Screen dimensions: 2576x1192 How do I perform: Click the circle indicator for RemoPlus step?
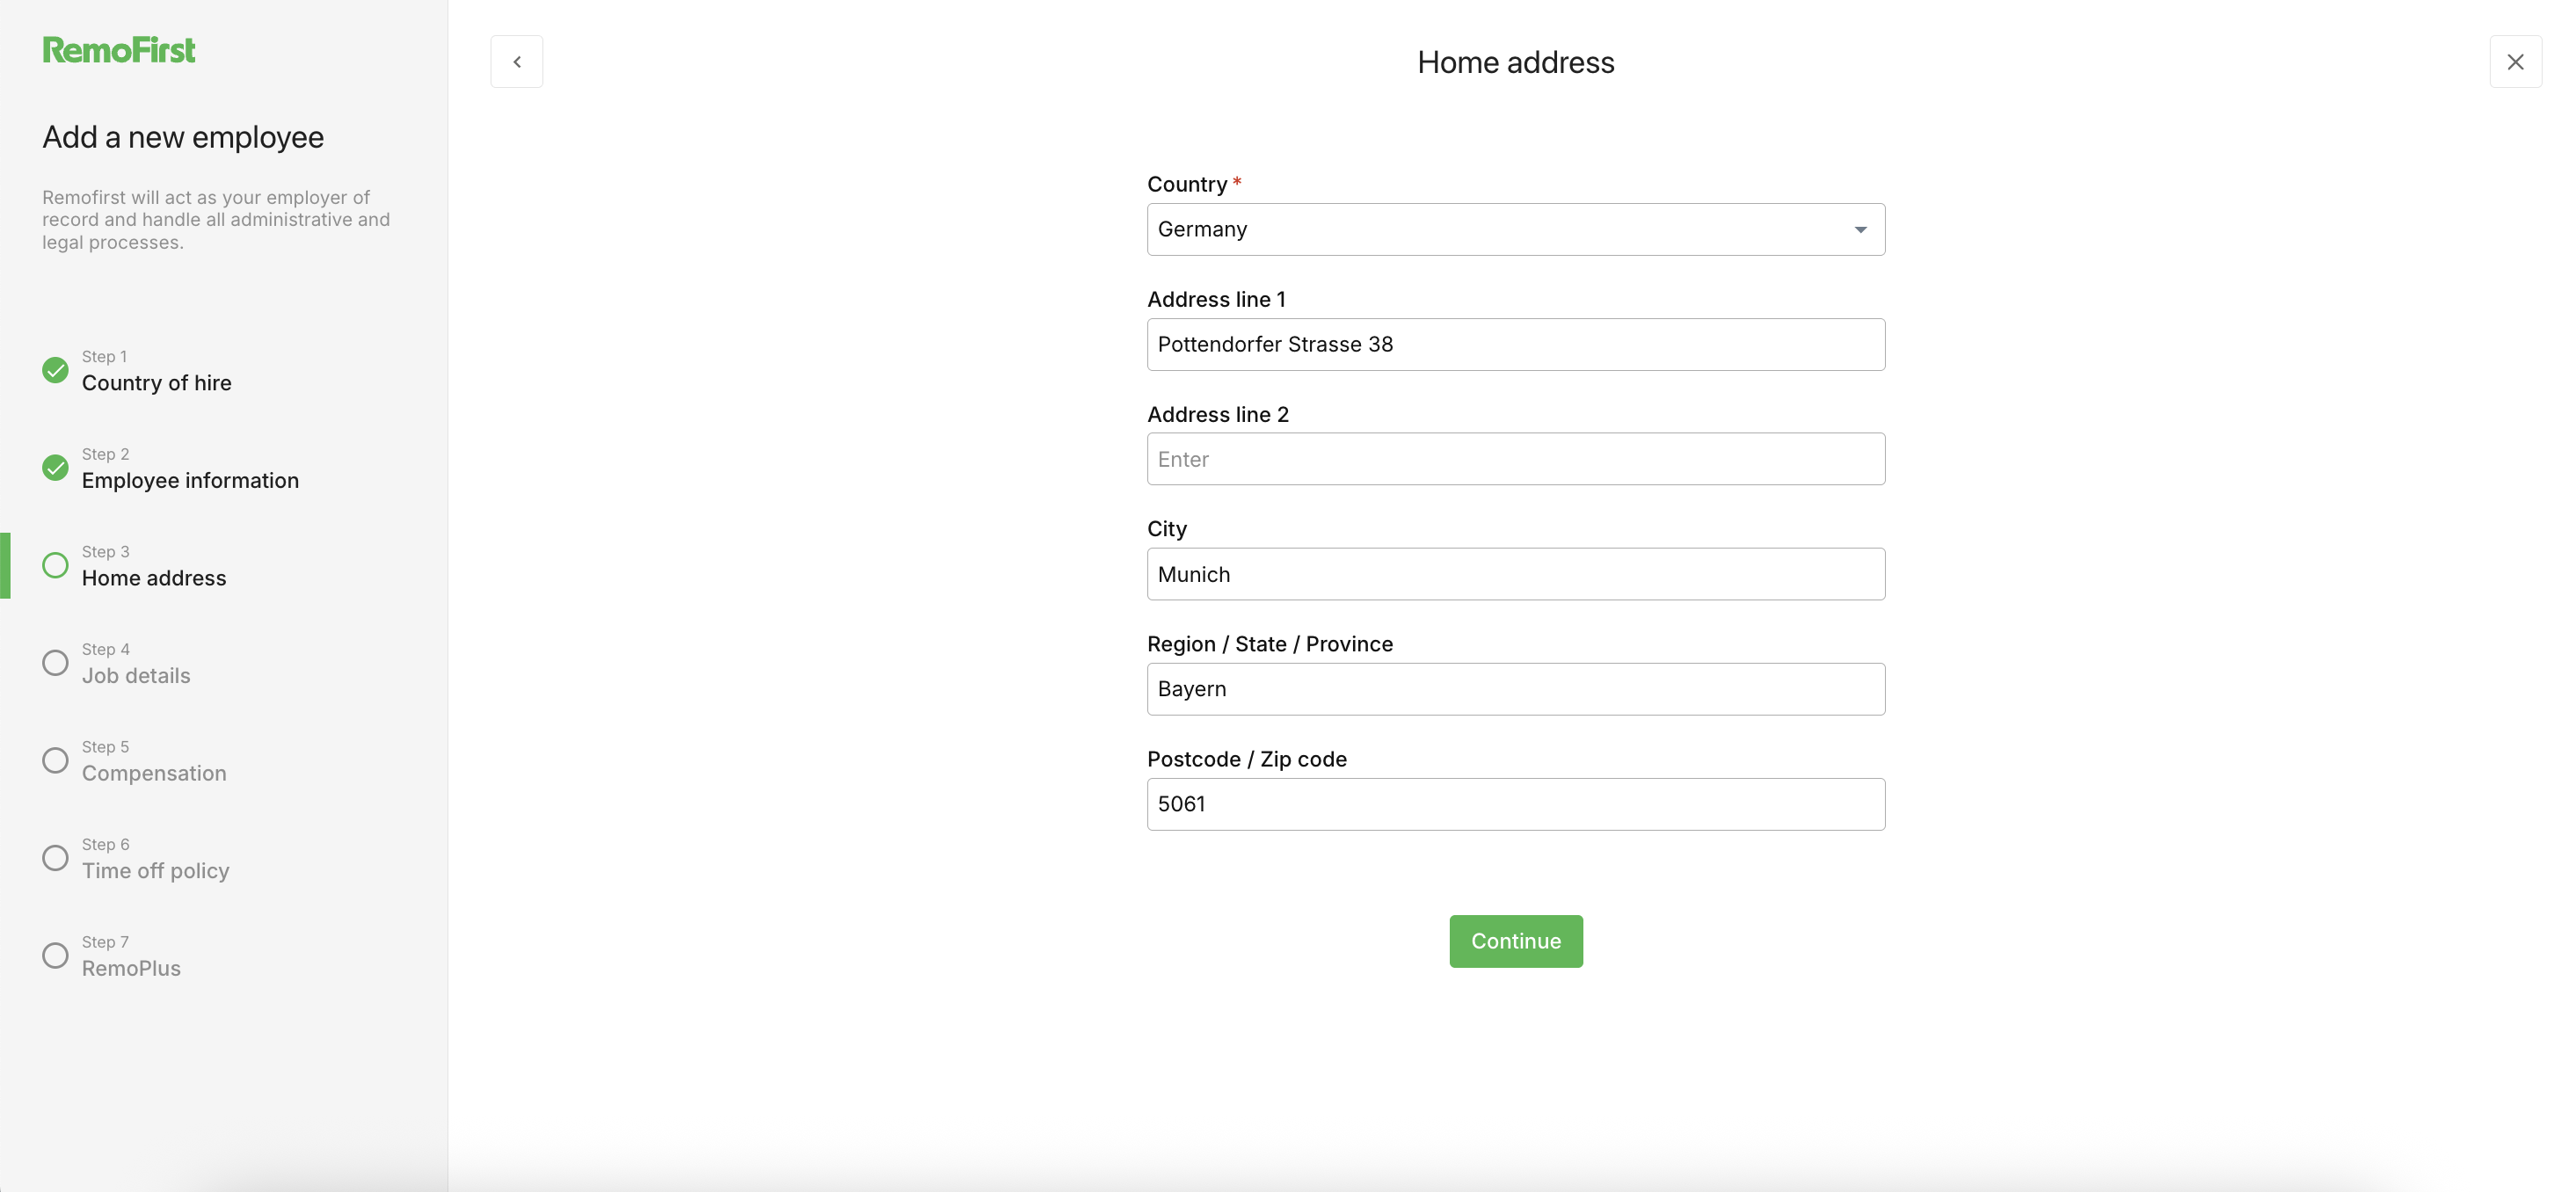pyautogui.click(x=56, y=955)
